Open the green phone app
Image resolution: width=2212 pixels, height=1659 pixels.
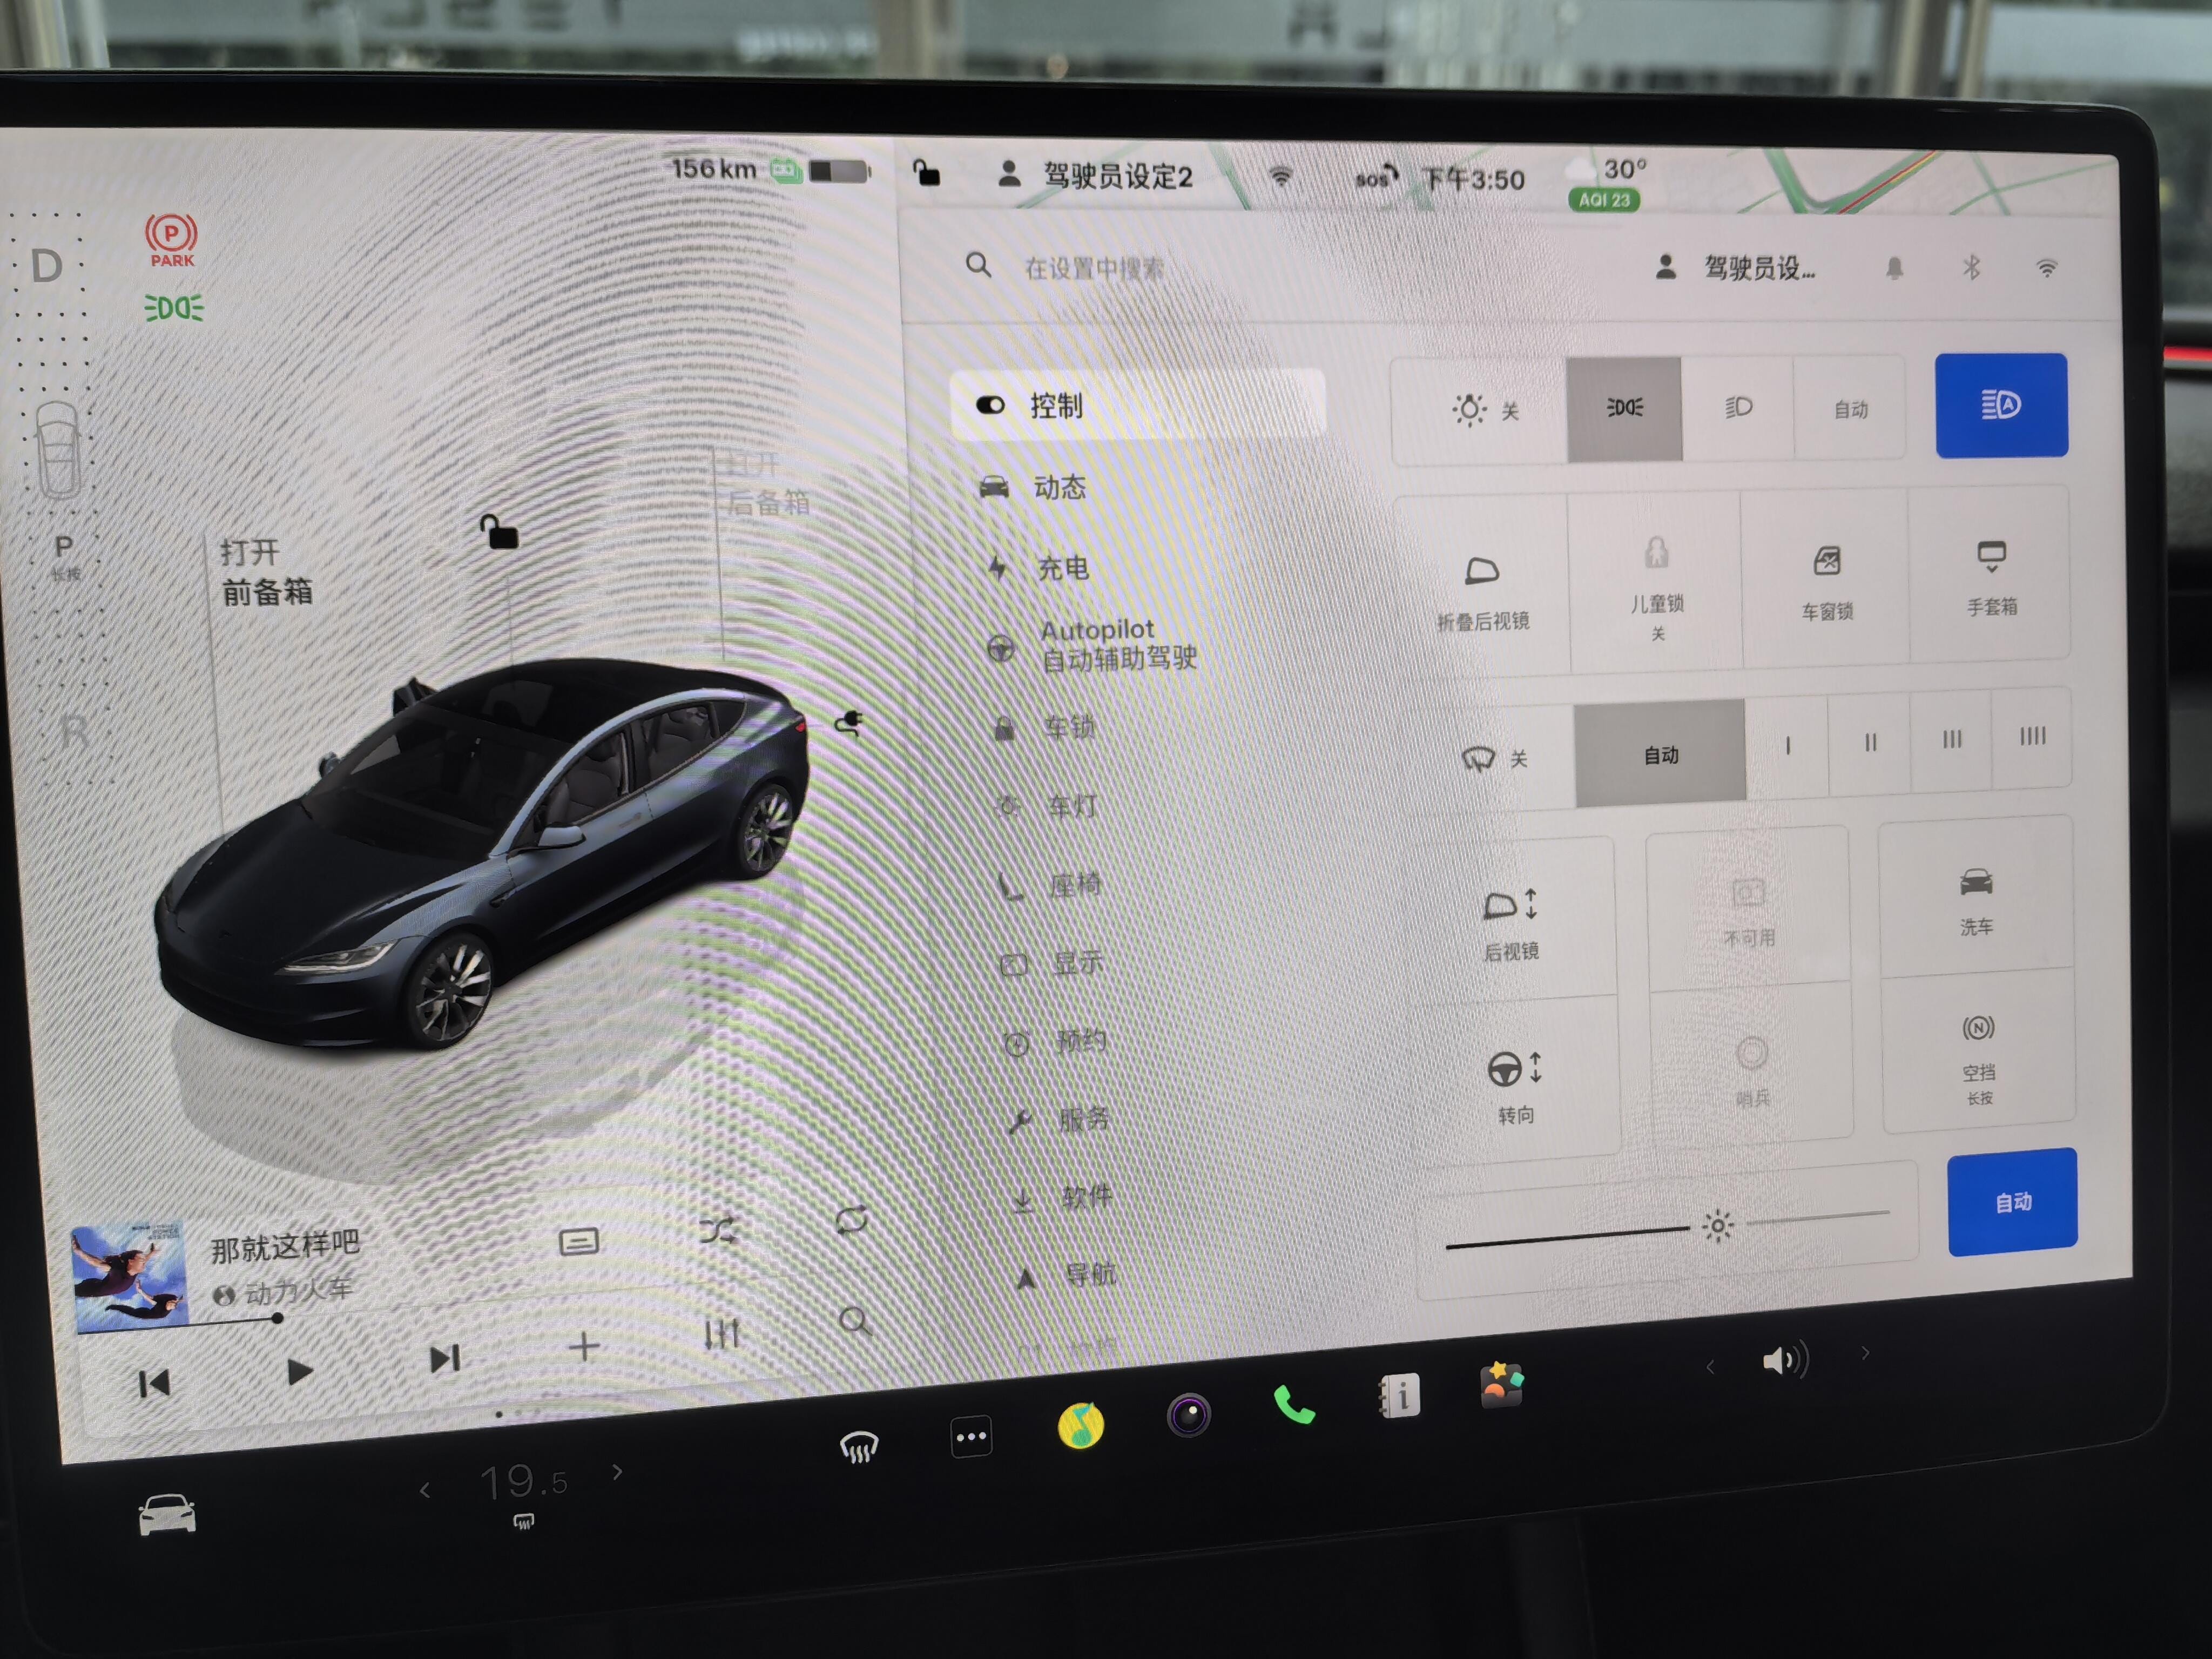click(x=1294, y=1404)
